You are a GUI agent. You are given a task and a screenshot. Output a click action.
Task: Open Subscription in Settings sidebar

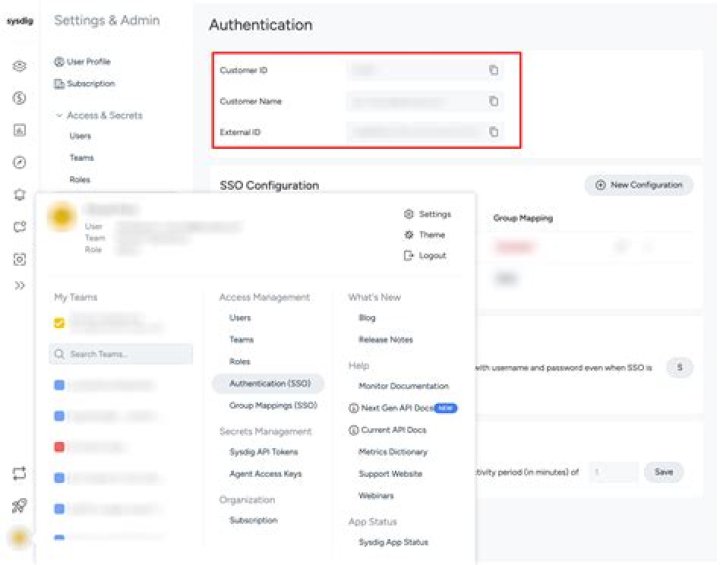click(84, 84)
